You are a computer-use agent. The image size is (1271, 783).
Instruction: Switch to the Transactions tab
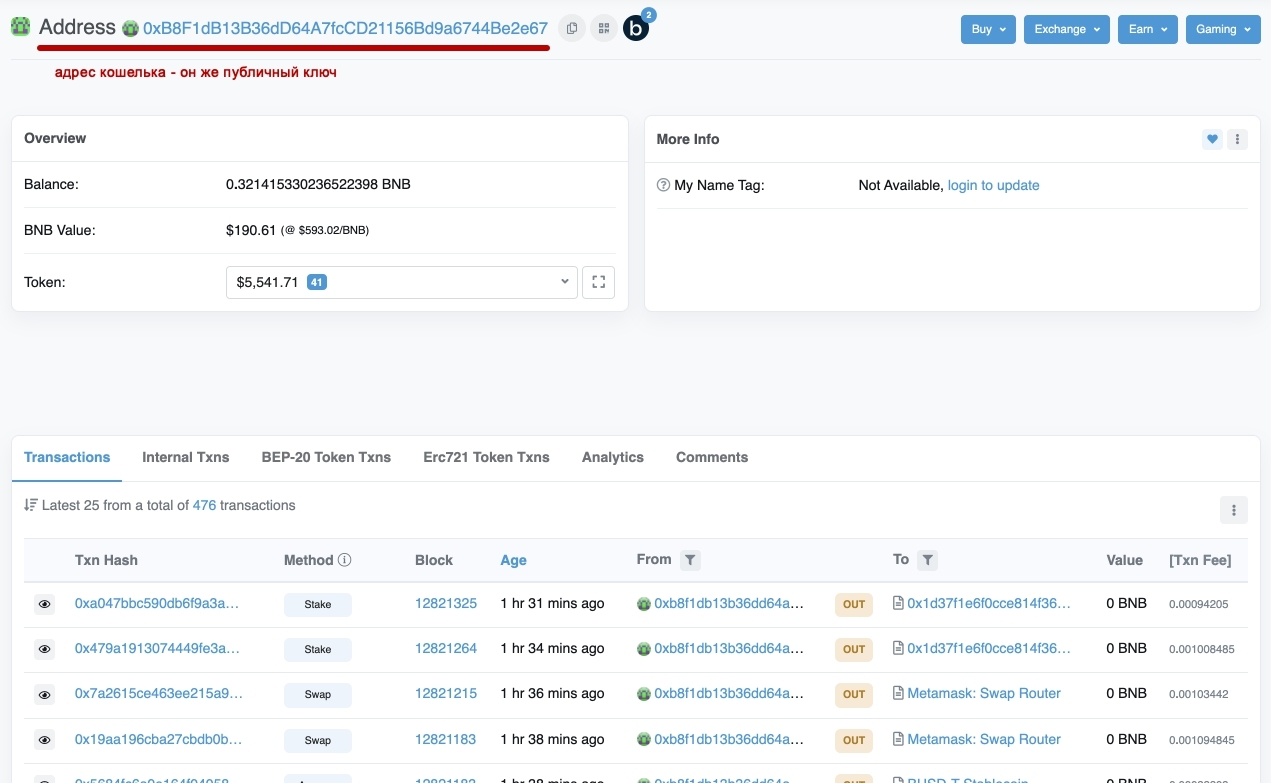click(67, 457)
